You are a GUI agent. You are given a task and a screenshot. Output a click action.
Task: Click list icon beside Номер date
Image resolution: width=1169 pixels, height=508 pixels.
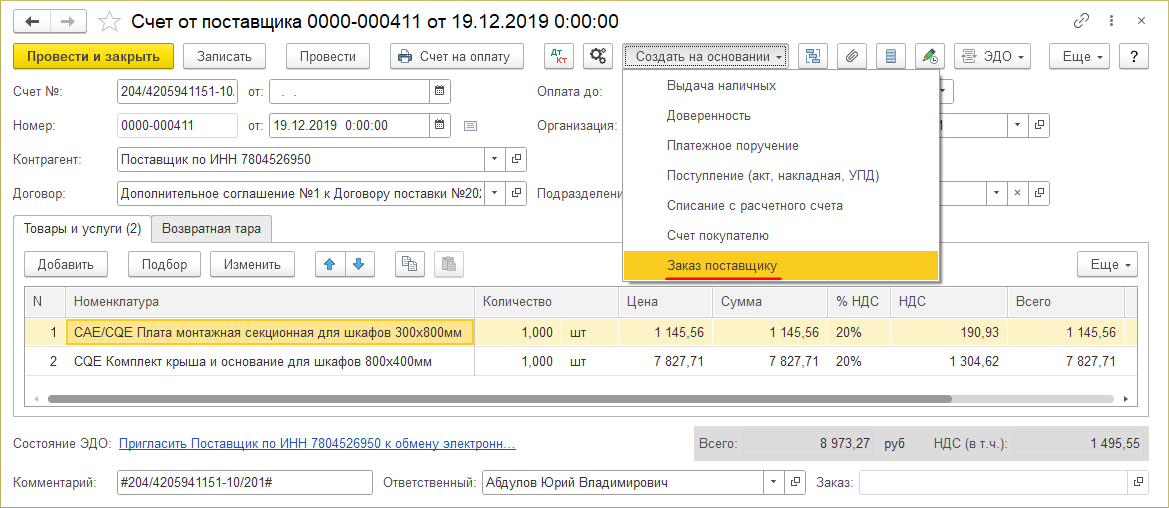tap(470, 125)
